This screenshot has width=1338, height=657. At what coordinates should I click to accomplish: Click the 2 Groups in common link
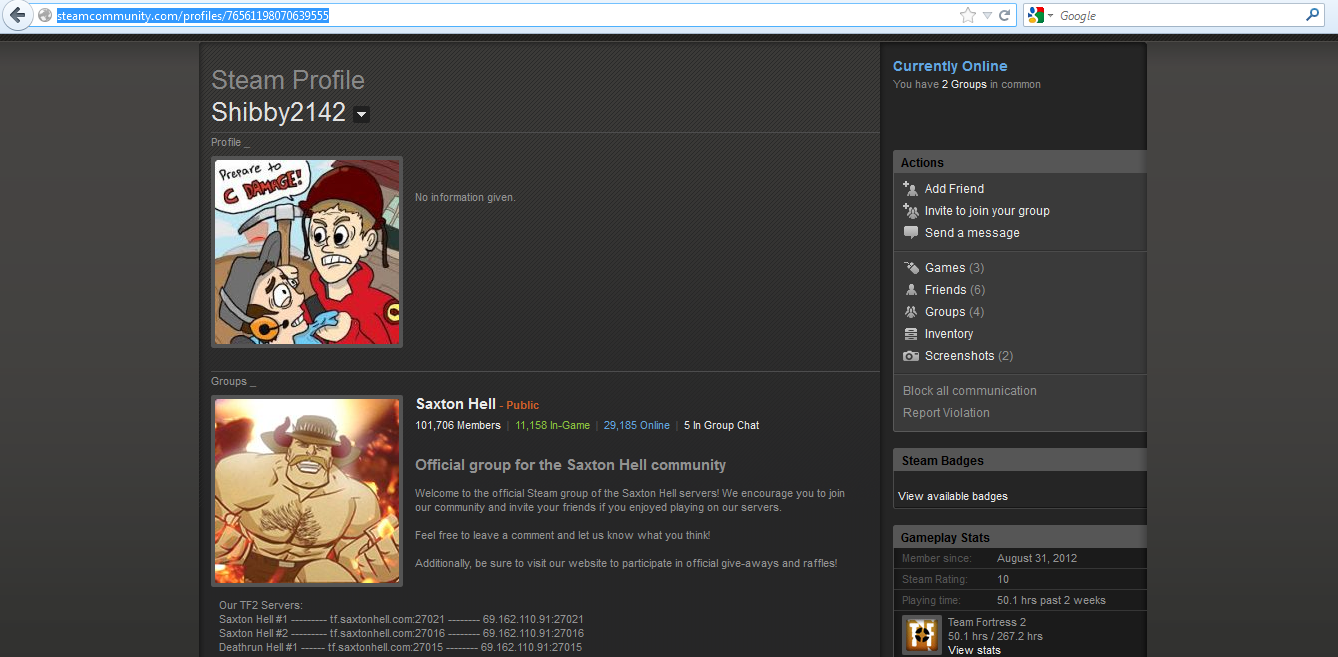964,85
